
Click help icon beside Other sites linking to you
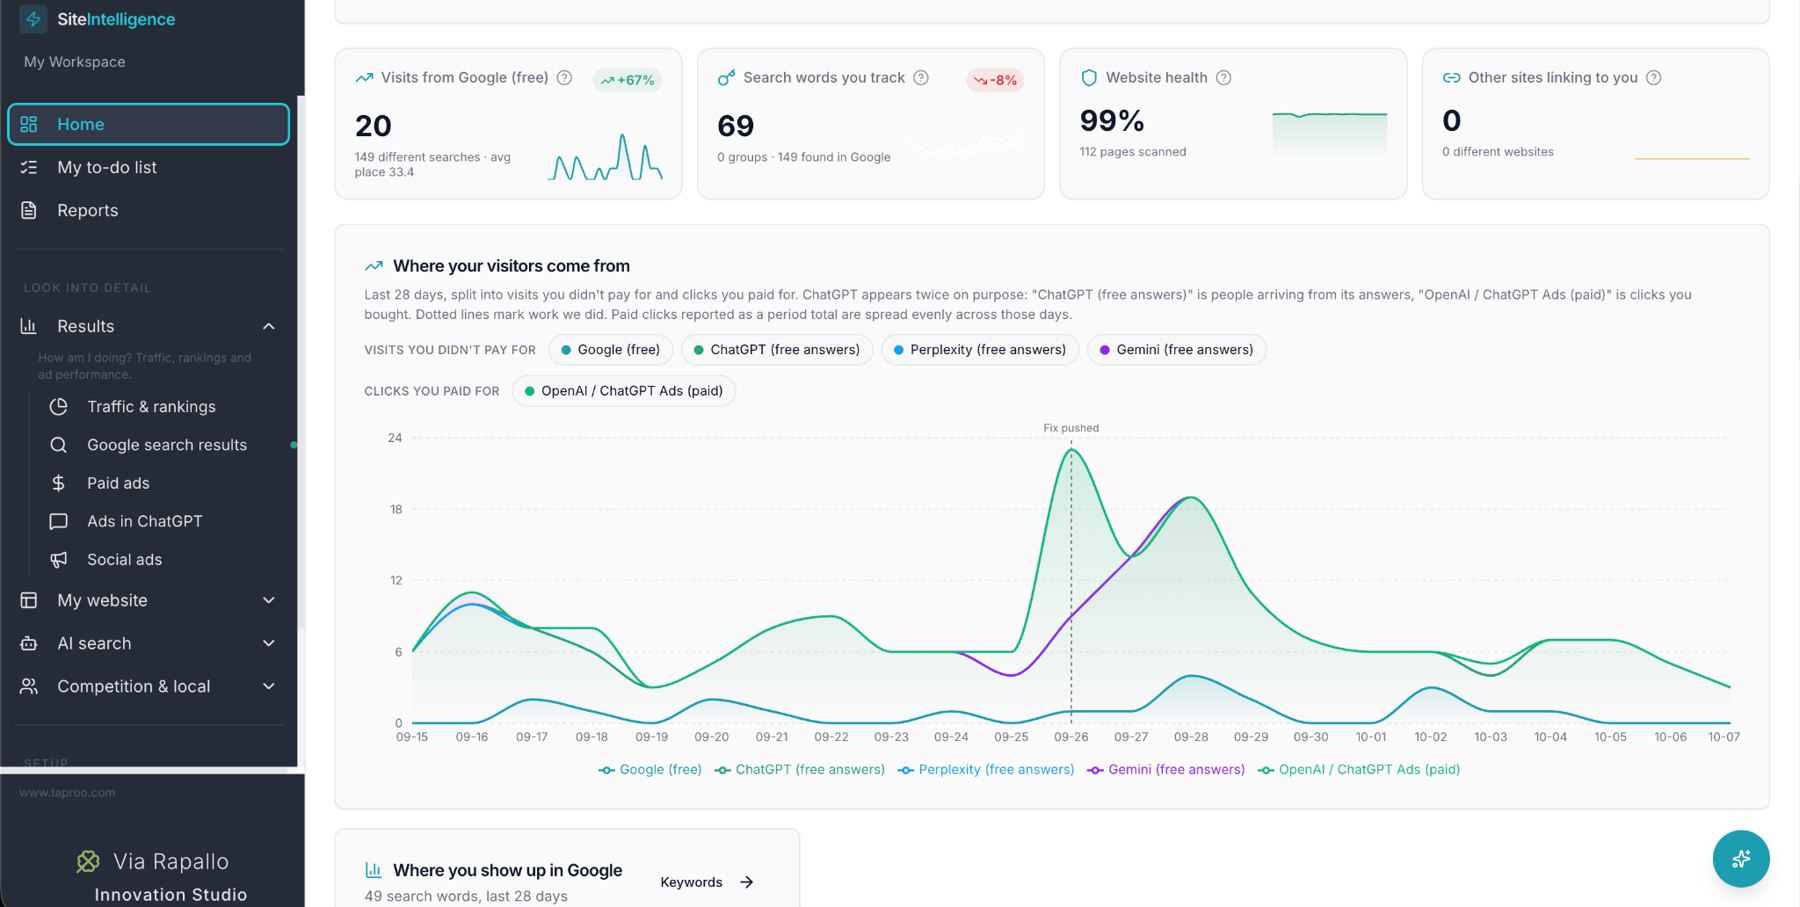click(x=1654, y=77)
